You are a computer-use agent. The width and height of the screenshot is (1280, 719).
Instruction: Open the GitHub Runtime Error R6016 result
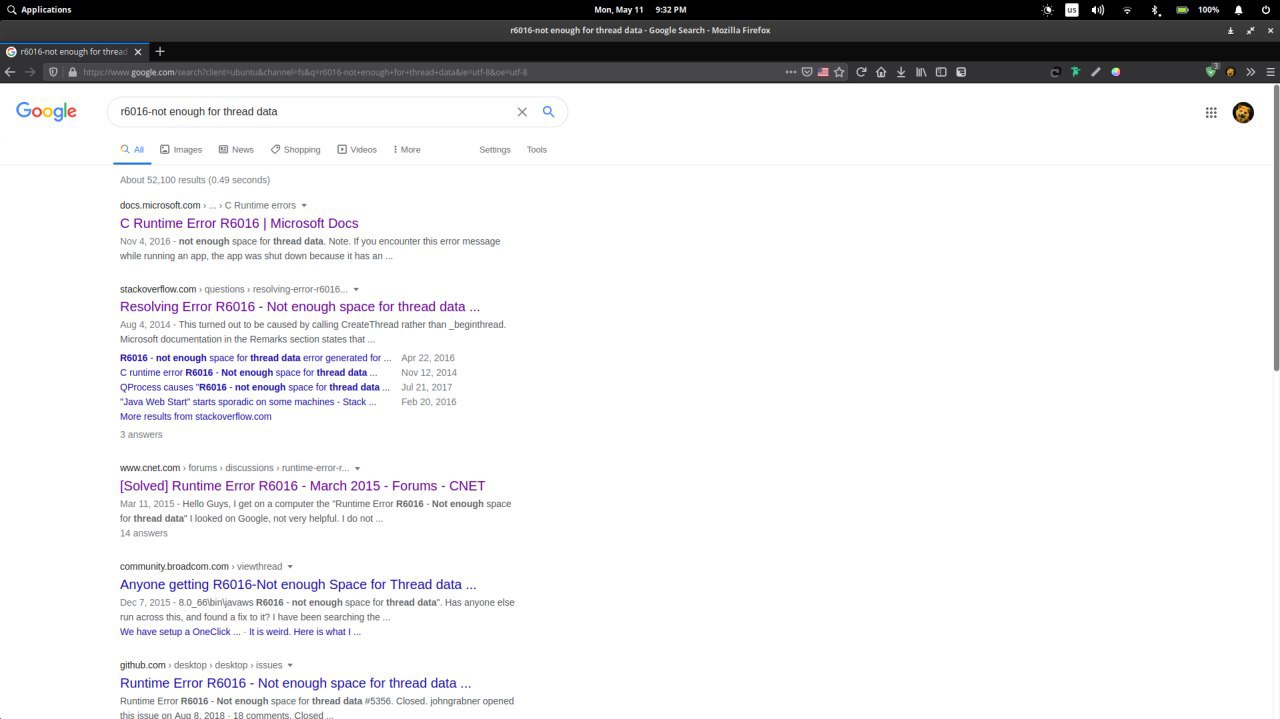click(296, 683)
